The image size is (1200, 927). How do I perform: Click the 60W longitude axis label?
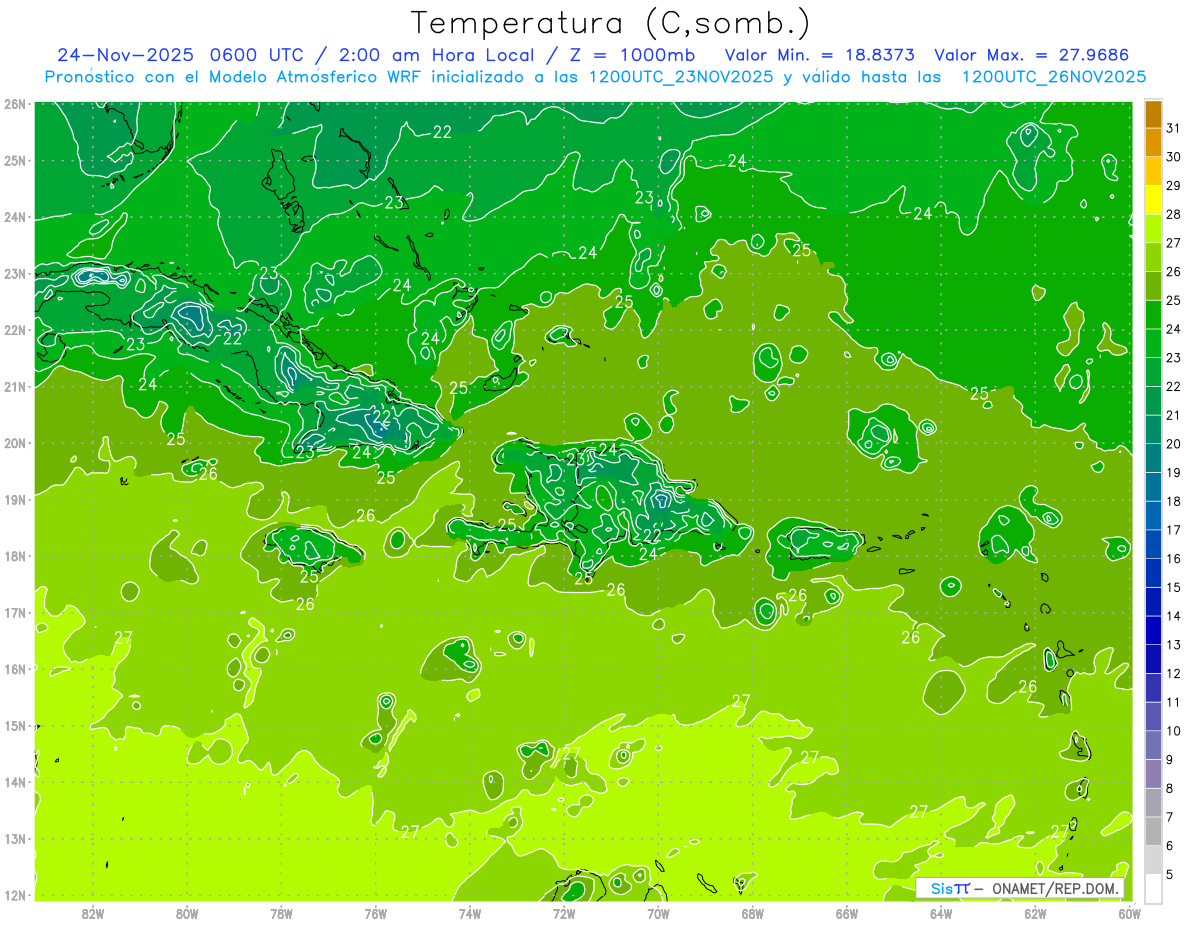coord(1129,913)
